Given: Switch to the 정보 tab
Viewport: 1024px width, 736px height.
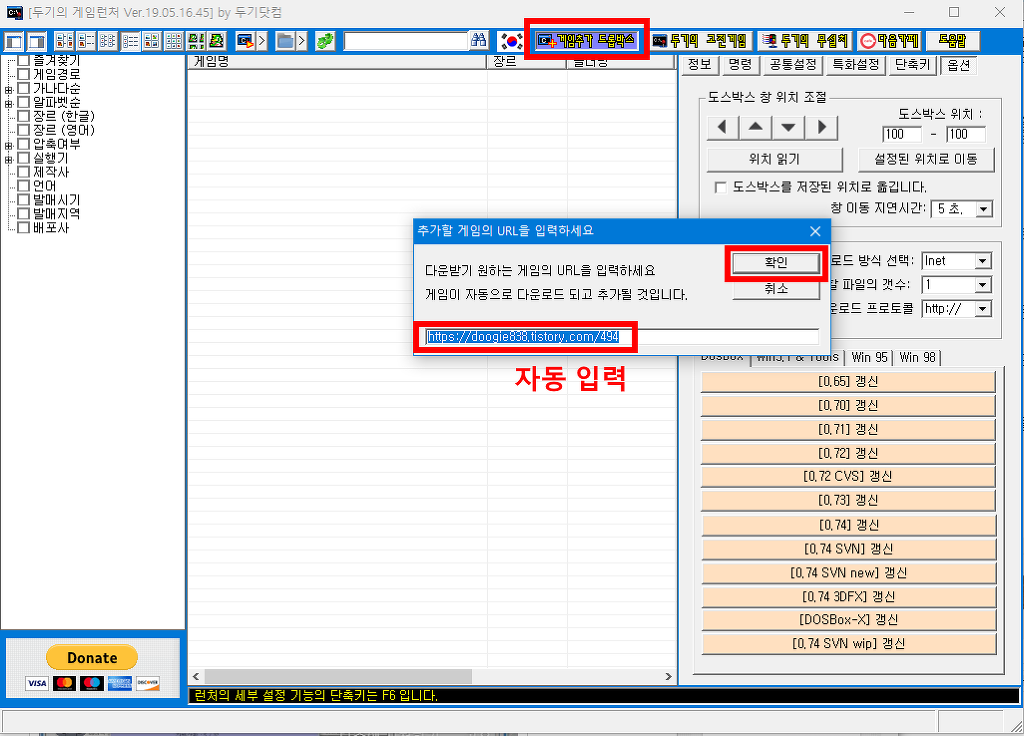Looking at the screenshot, I should tap(700, 65).
